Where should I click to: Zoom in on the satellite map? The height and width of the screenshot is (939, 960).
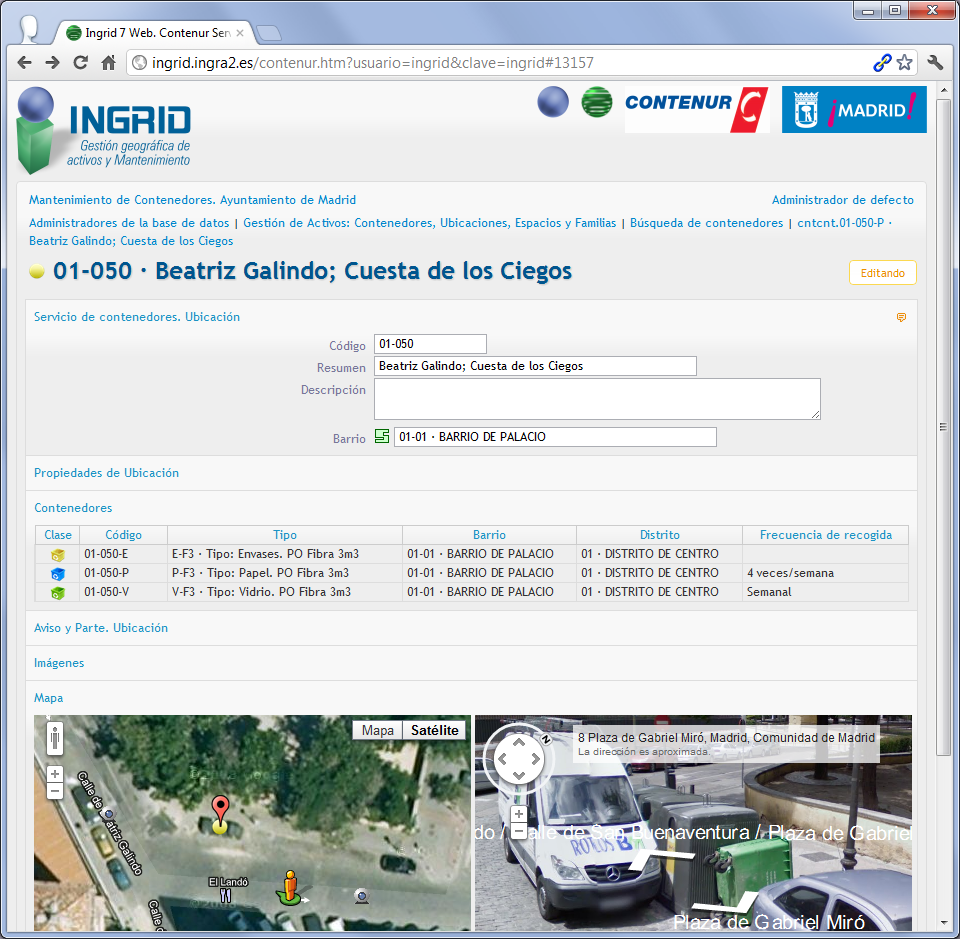[55, 773]
